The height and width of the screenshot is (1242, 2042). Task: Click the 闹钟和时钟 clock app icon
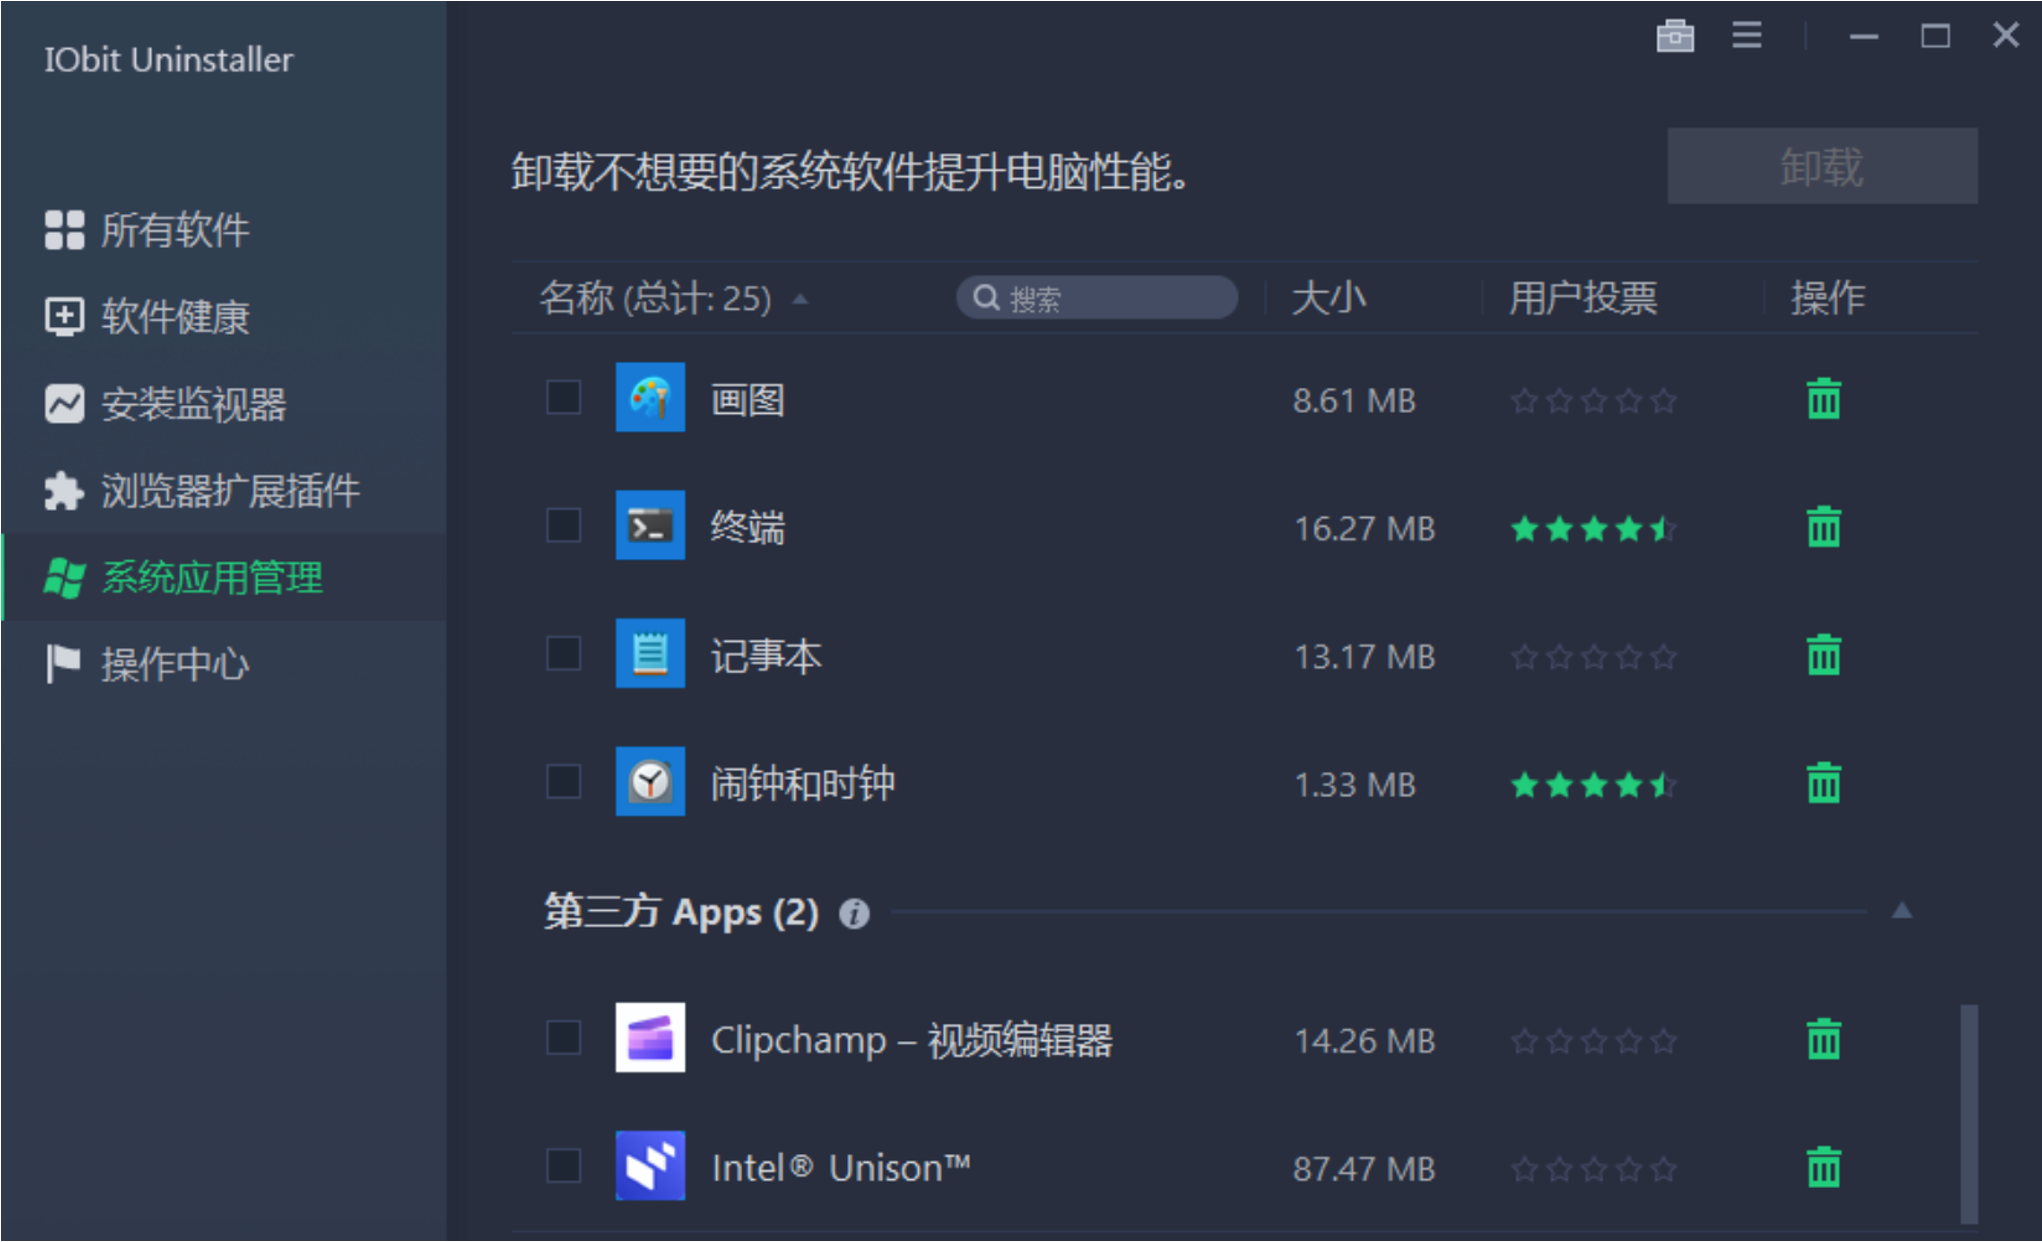tap(650, 781)
